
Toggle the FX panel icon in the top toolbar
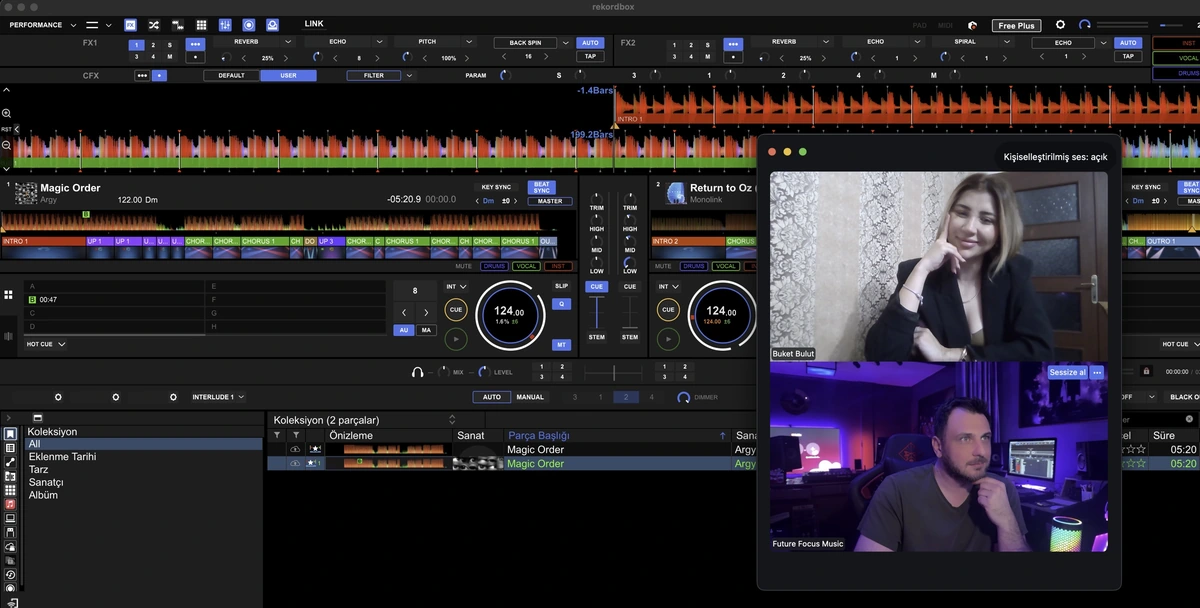tap(131, 25)
